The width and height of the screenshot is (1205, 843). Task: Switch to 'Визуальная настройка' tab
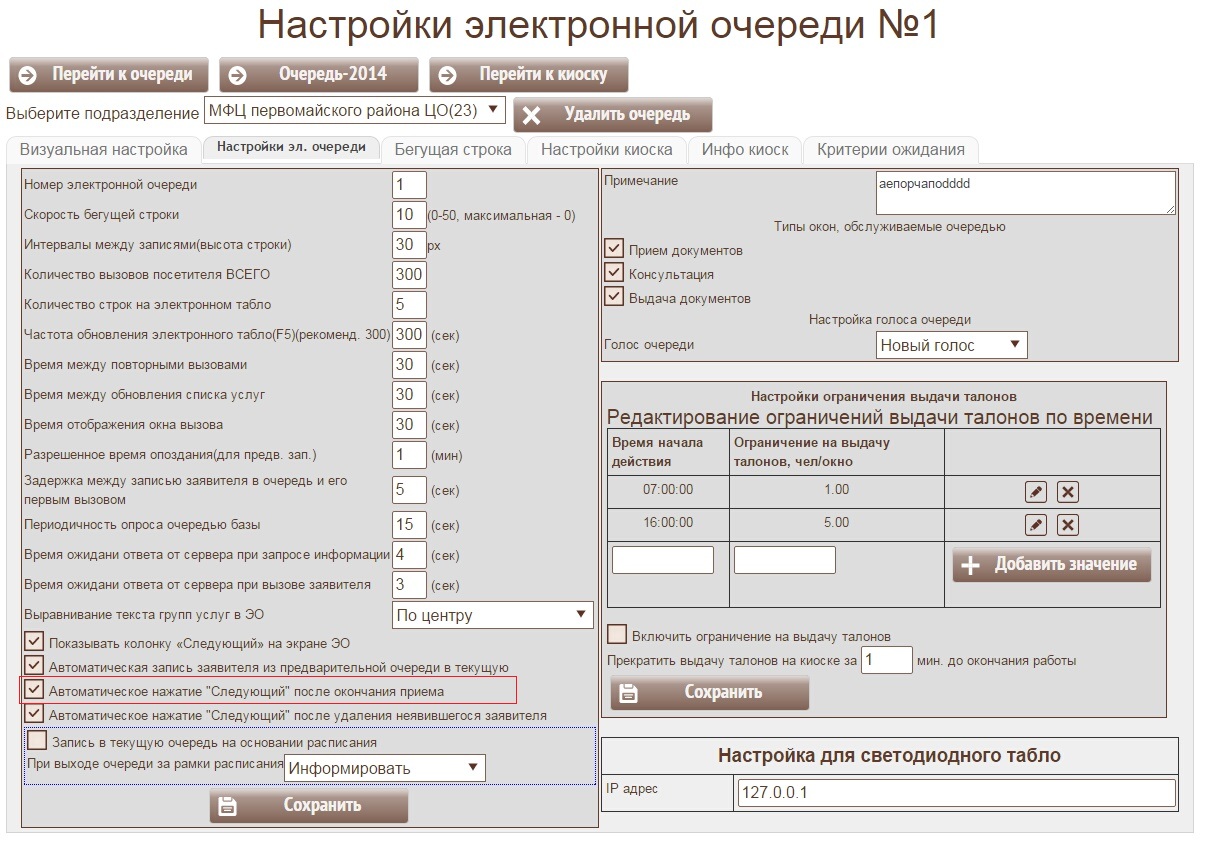[104, 150]
